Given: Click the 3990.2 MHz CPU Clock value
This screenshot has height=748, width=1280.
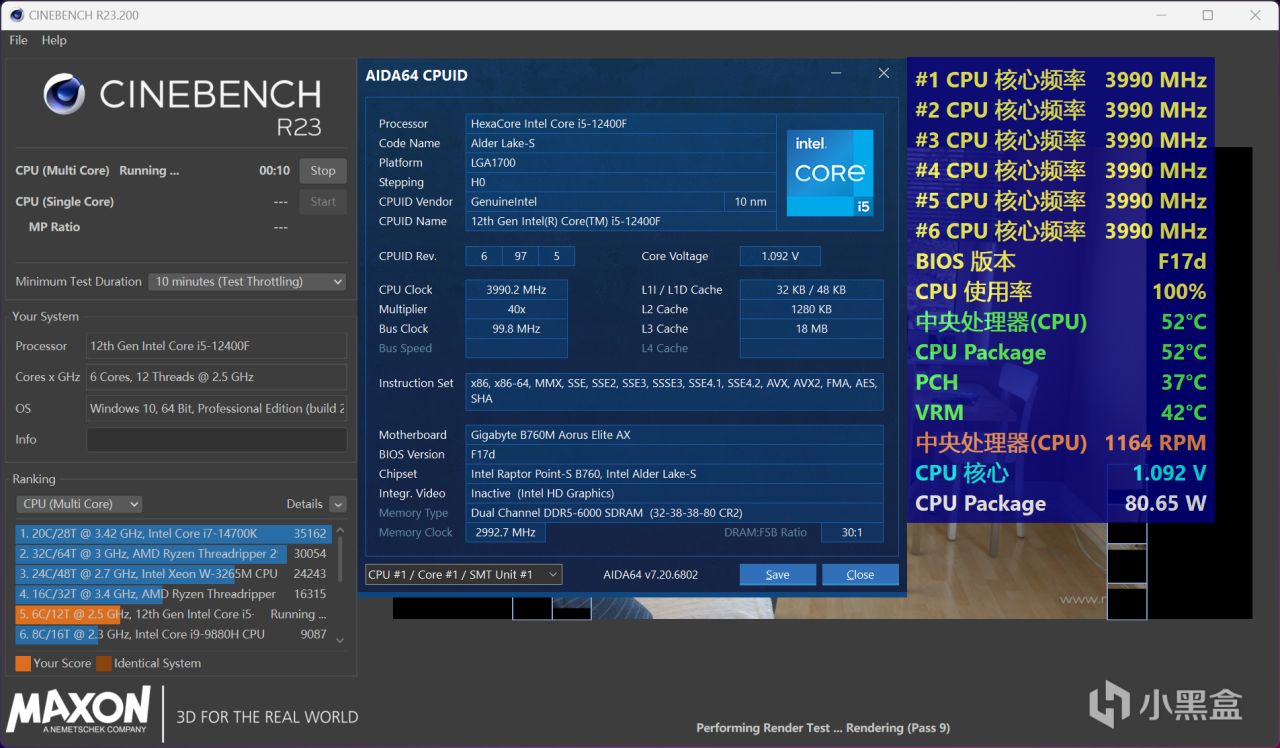Looking at the screenshot, I should [x=517, y=290].
